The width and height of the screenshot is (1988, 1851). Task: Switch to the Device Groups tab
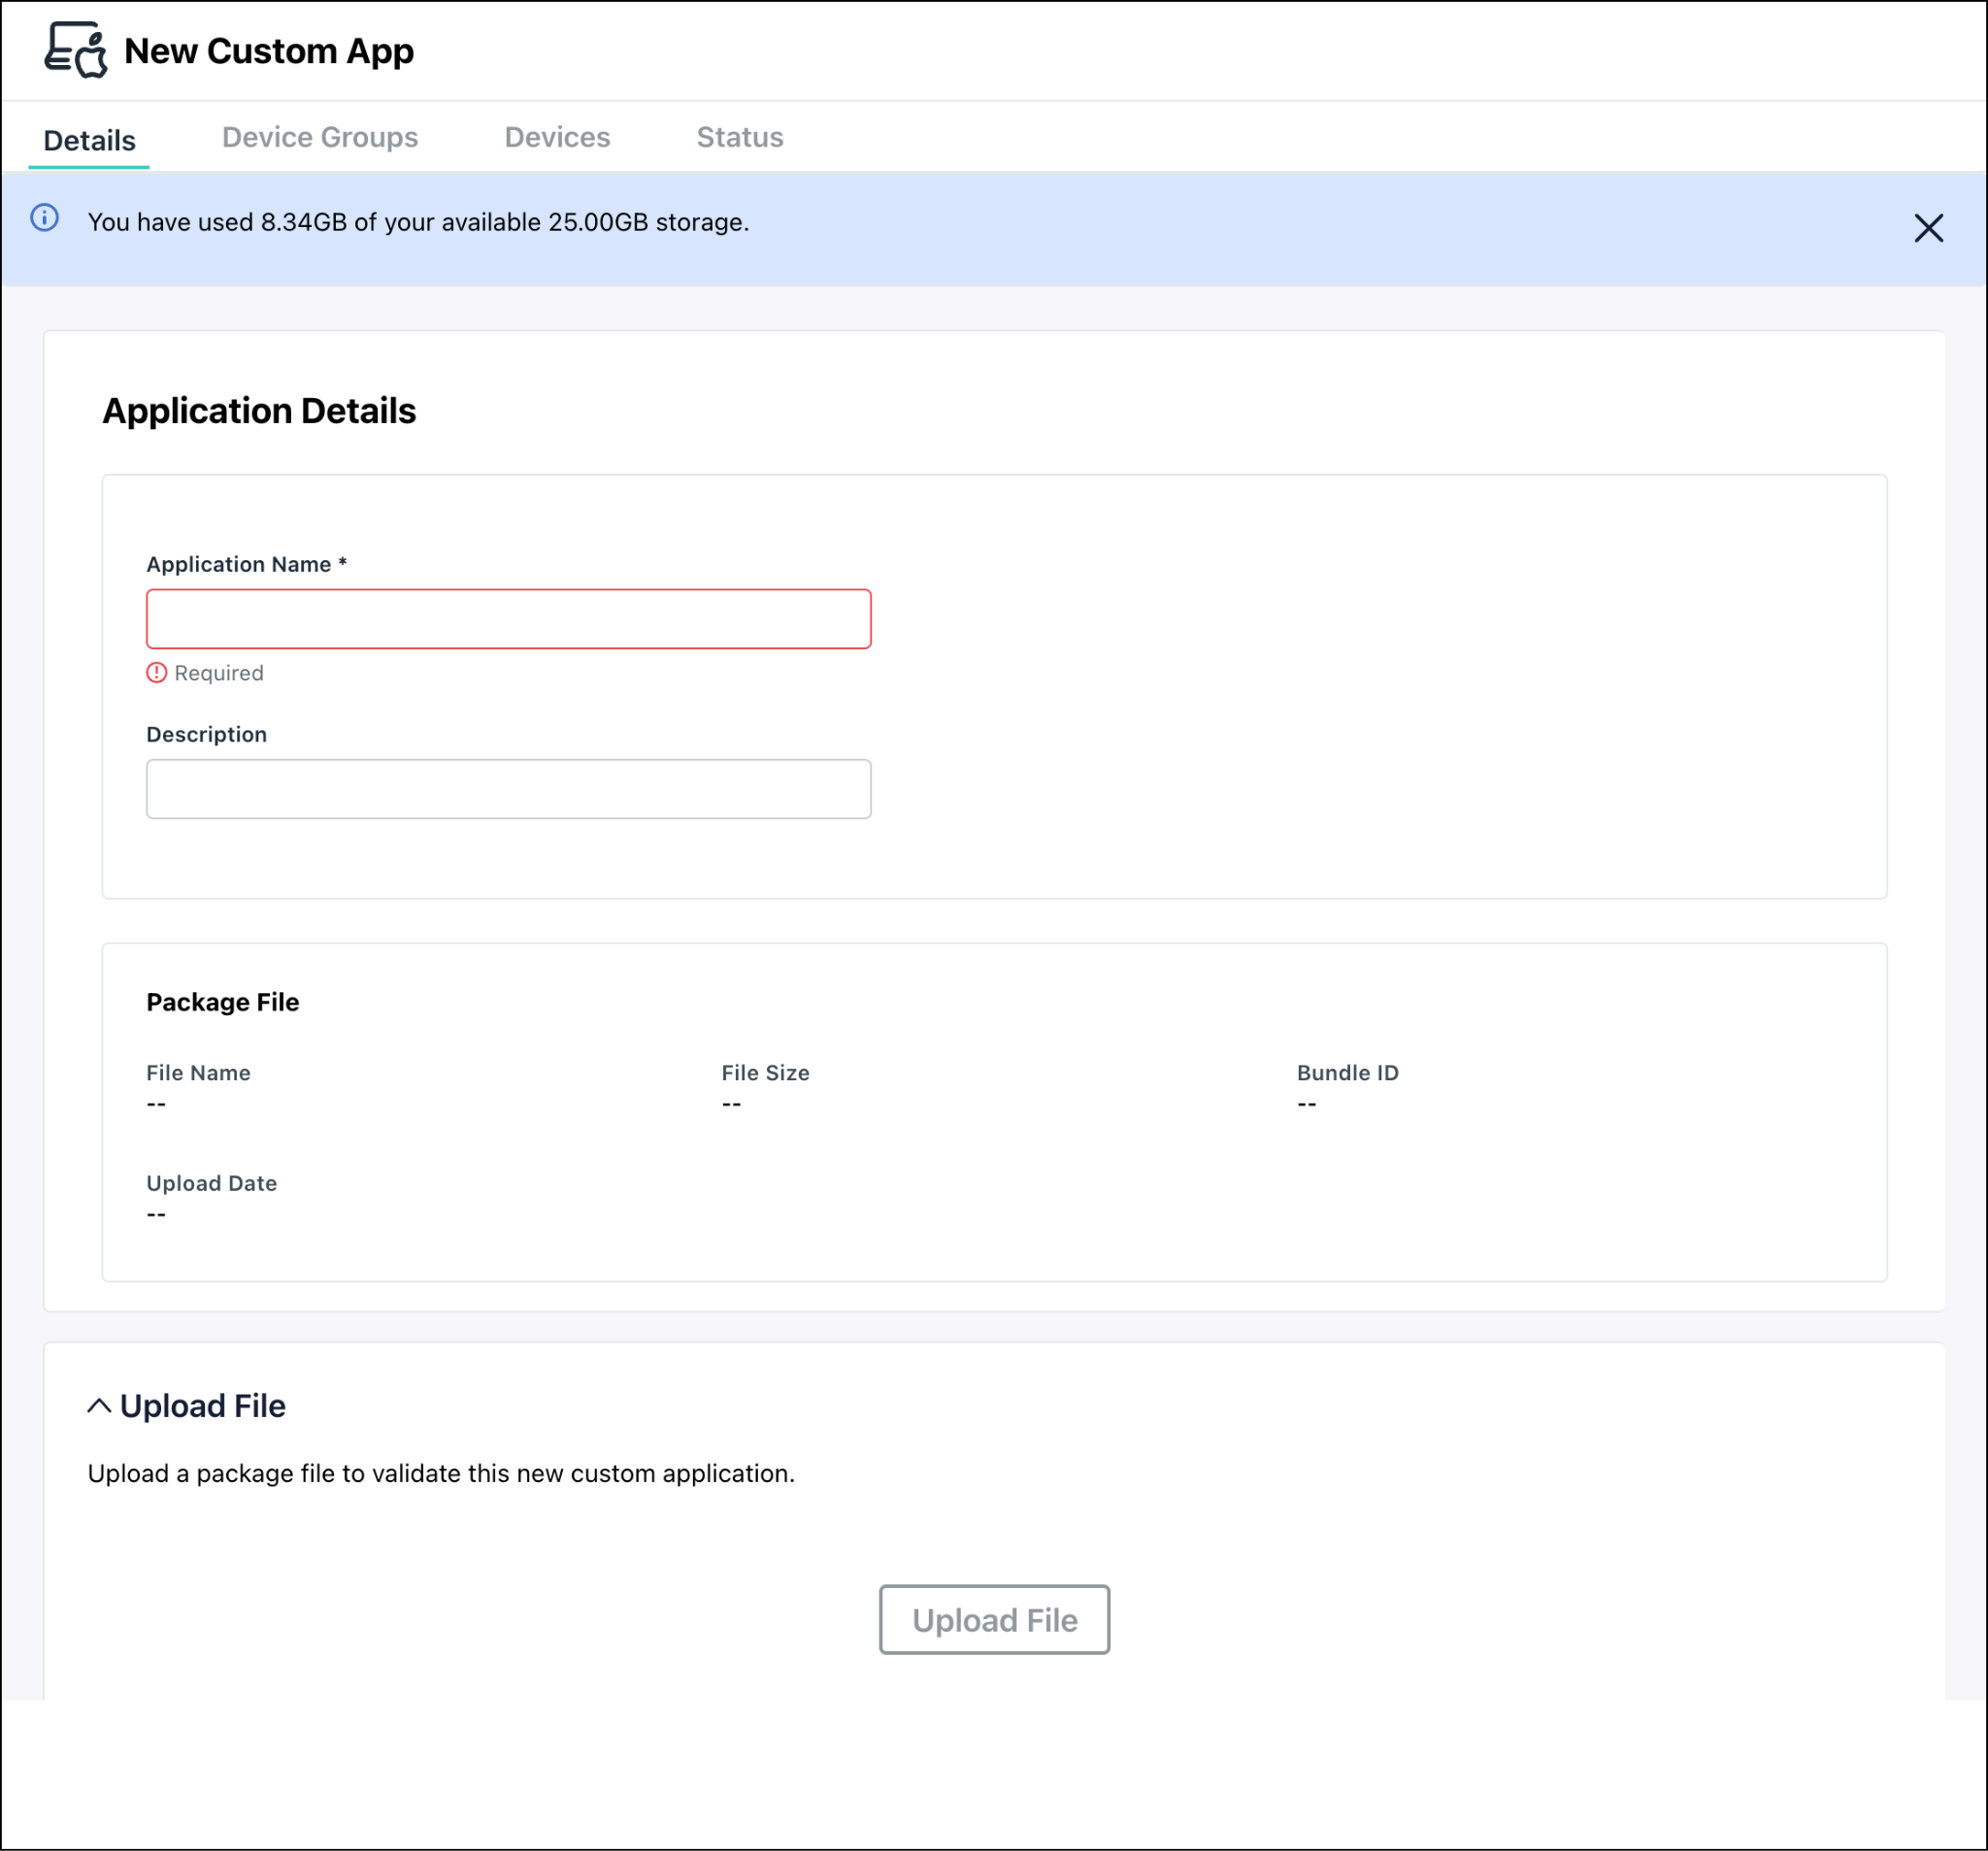coord(320,137)
